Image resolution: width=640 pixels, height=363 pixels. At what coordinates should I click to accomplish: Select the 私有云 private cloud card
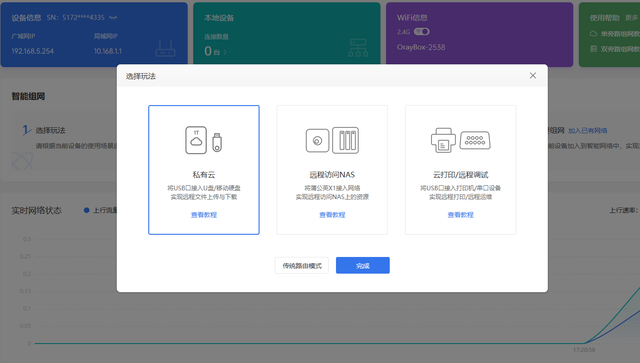tap(204, 170)
